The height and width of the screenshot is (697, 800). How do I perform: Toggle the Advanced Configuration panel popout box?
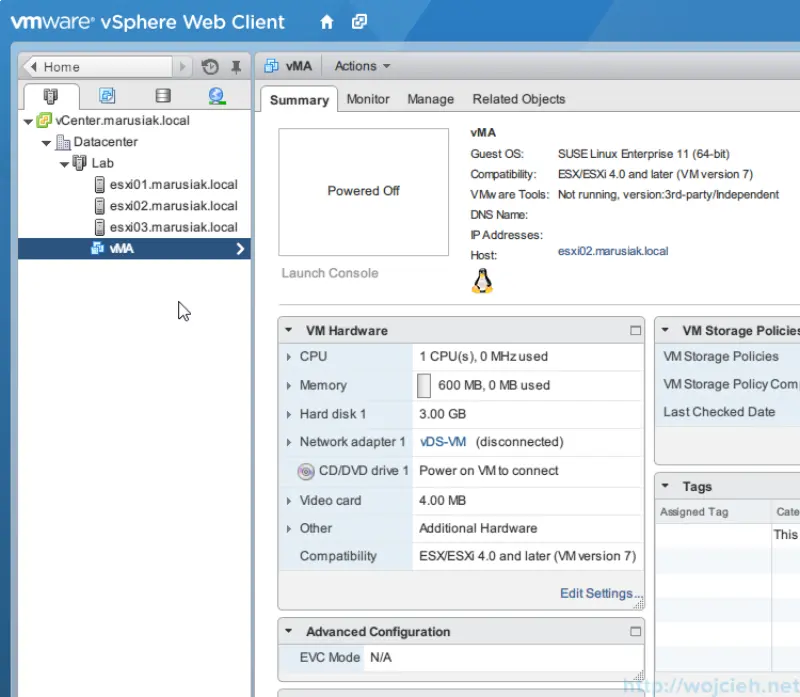[x=634, y=631]
